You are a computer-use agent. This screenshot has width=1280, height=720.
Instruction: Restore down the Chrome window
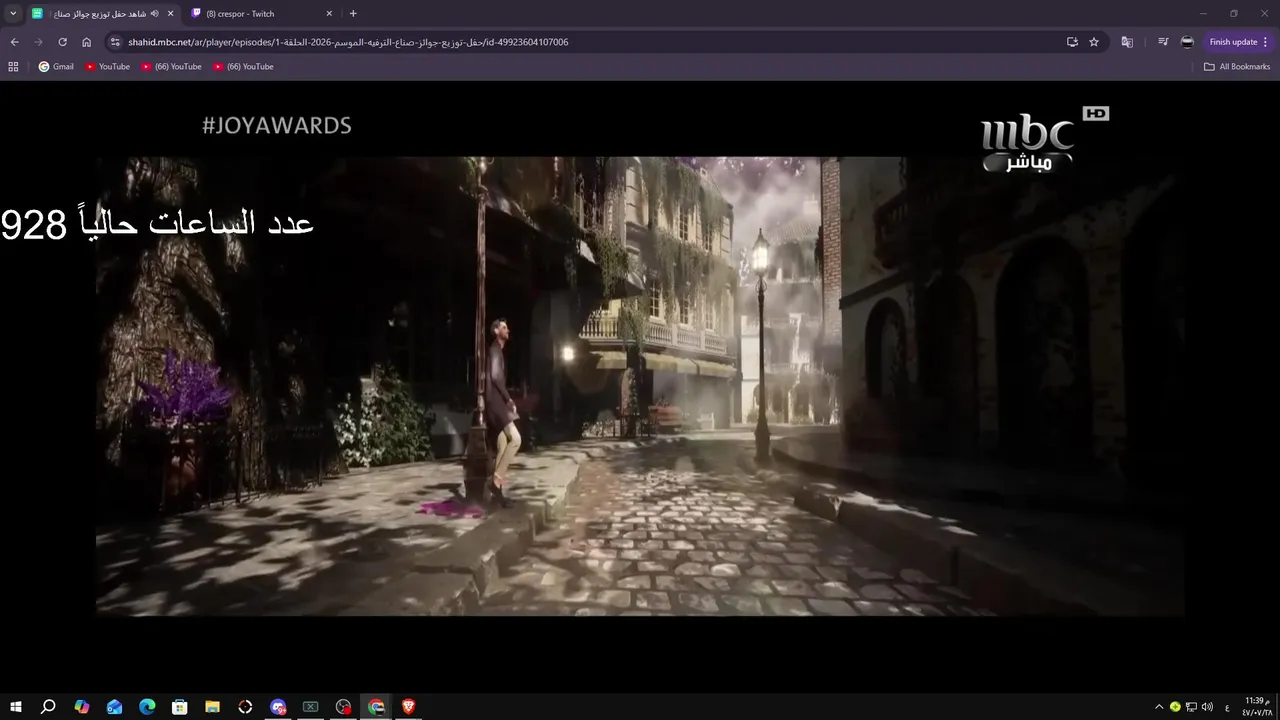(x=1234, y=13)
